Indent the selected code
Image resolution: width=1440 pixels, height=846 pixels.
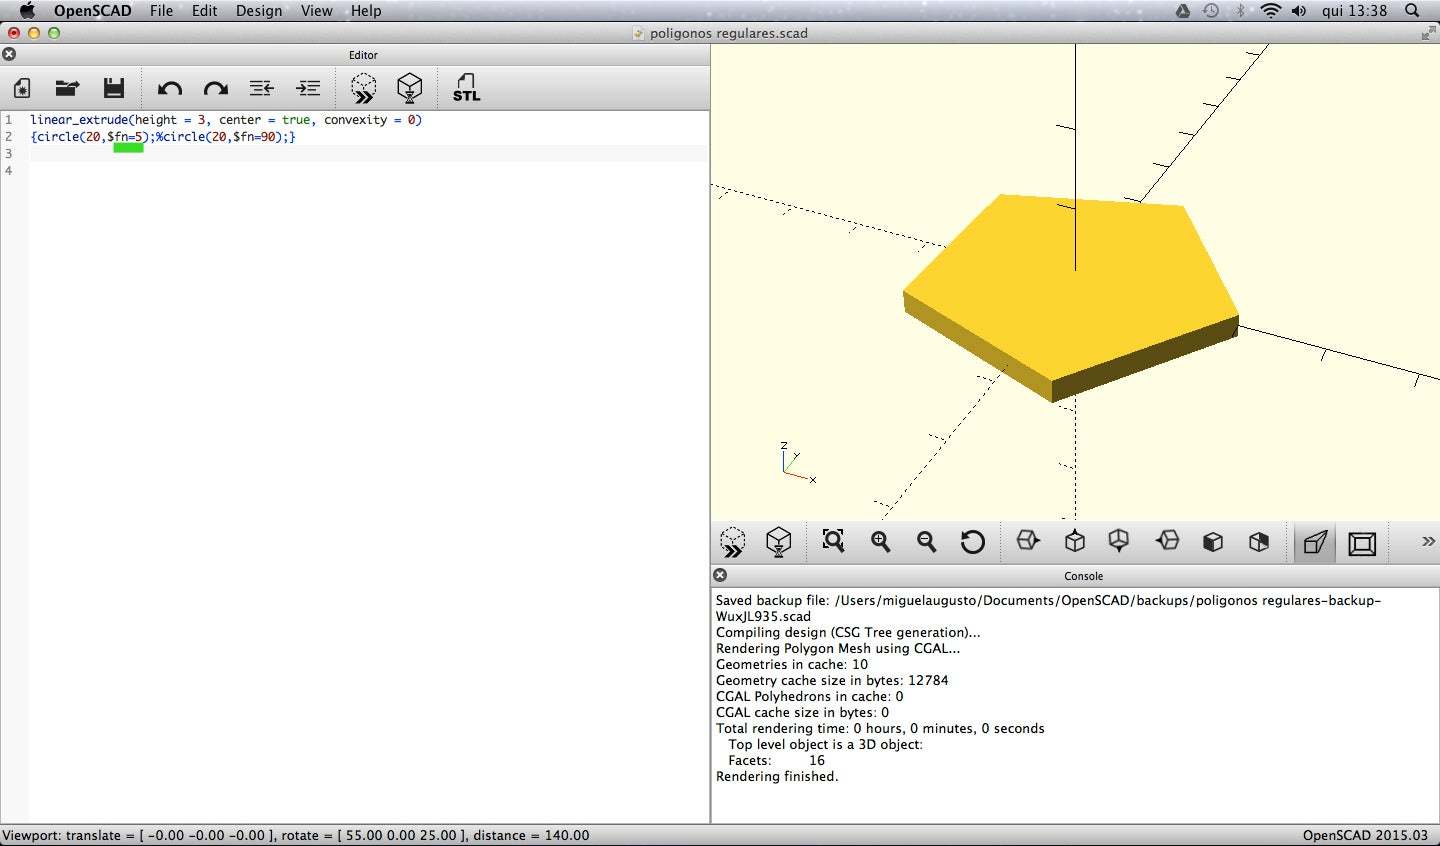308,88
